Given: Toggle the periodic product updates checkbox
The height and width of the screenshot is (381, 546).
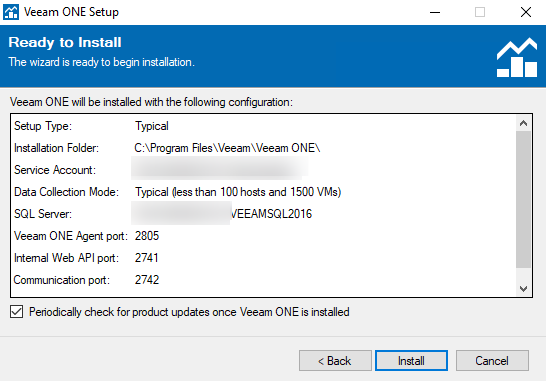Looking at the screenshot, I should (17, 312).
